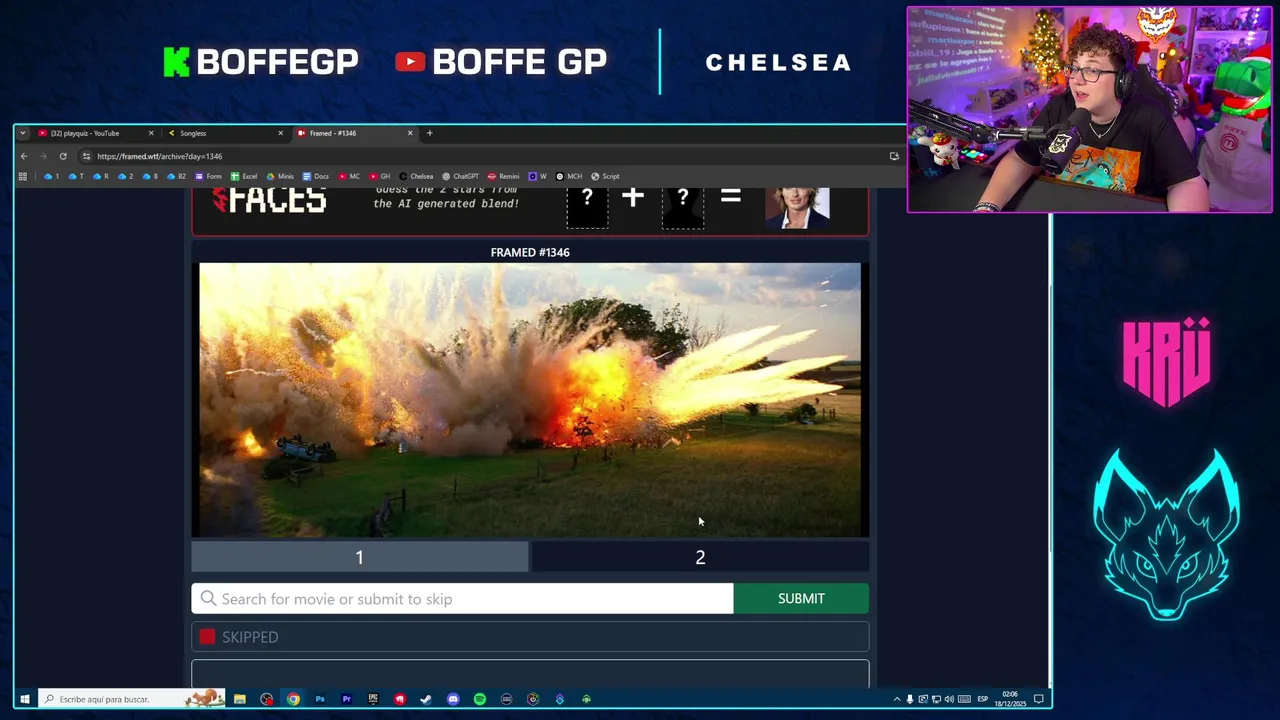The width and height of the screenshot is (1280, 720).
Task: Open File Explorer from taskbar
Action: coord(240,699)
